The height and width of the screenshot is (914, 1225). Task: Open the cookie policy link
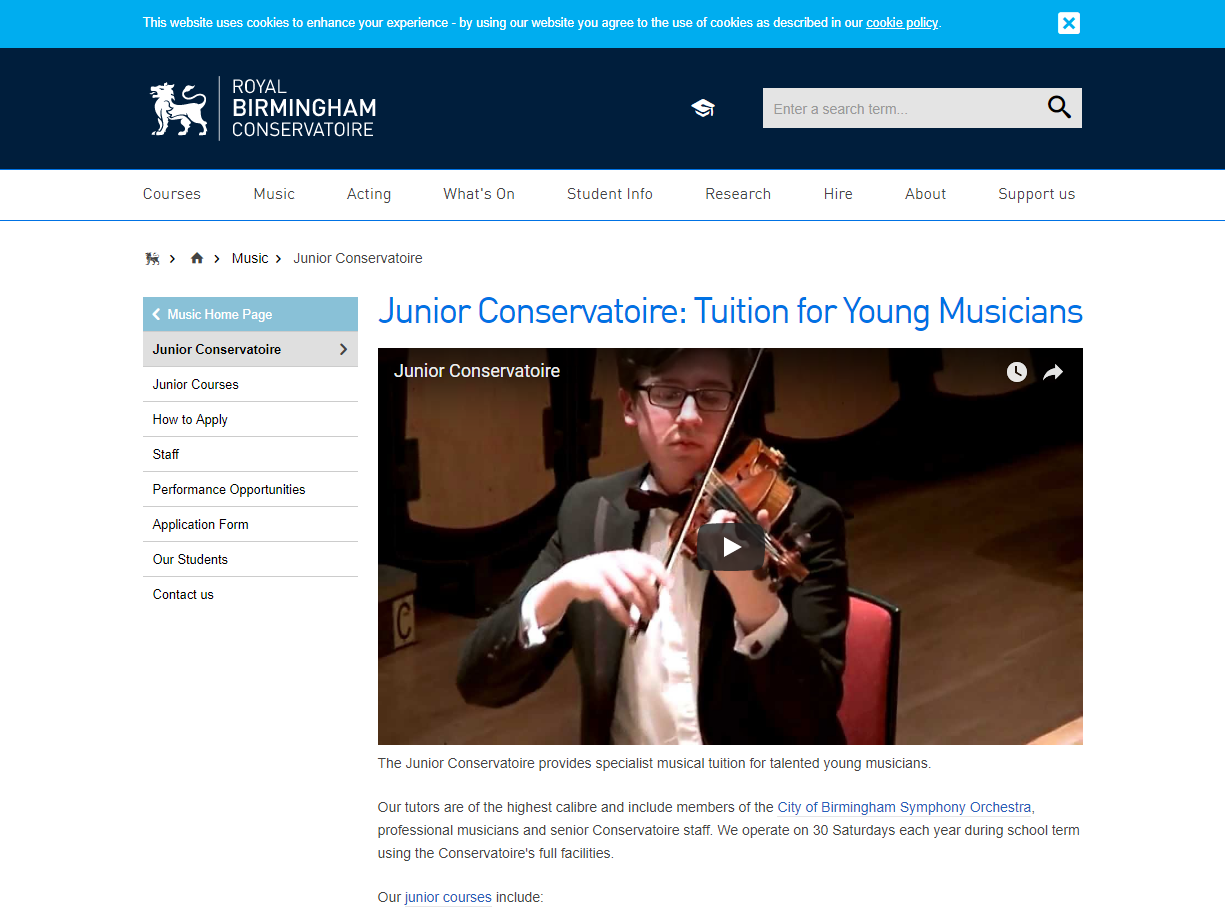902,23
